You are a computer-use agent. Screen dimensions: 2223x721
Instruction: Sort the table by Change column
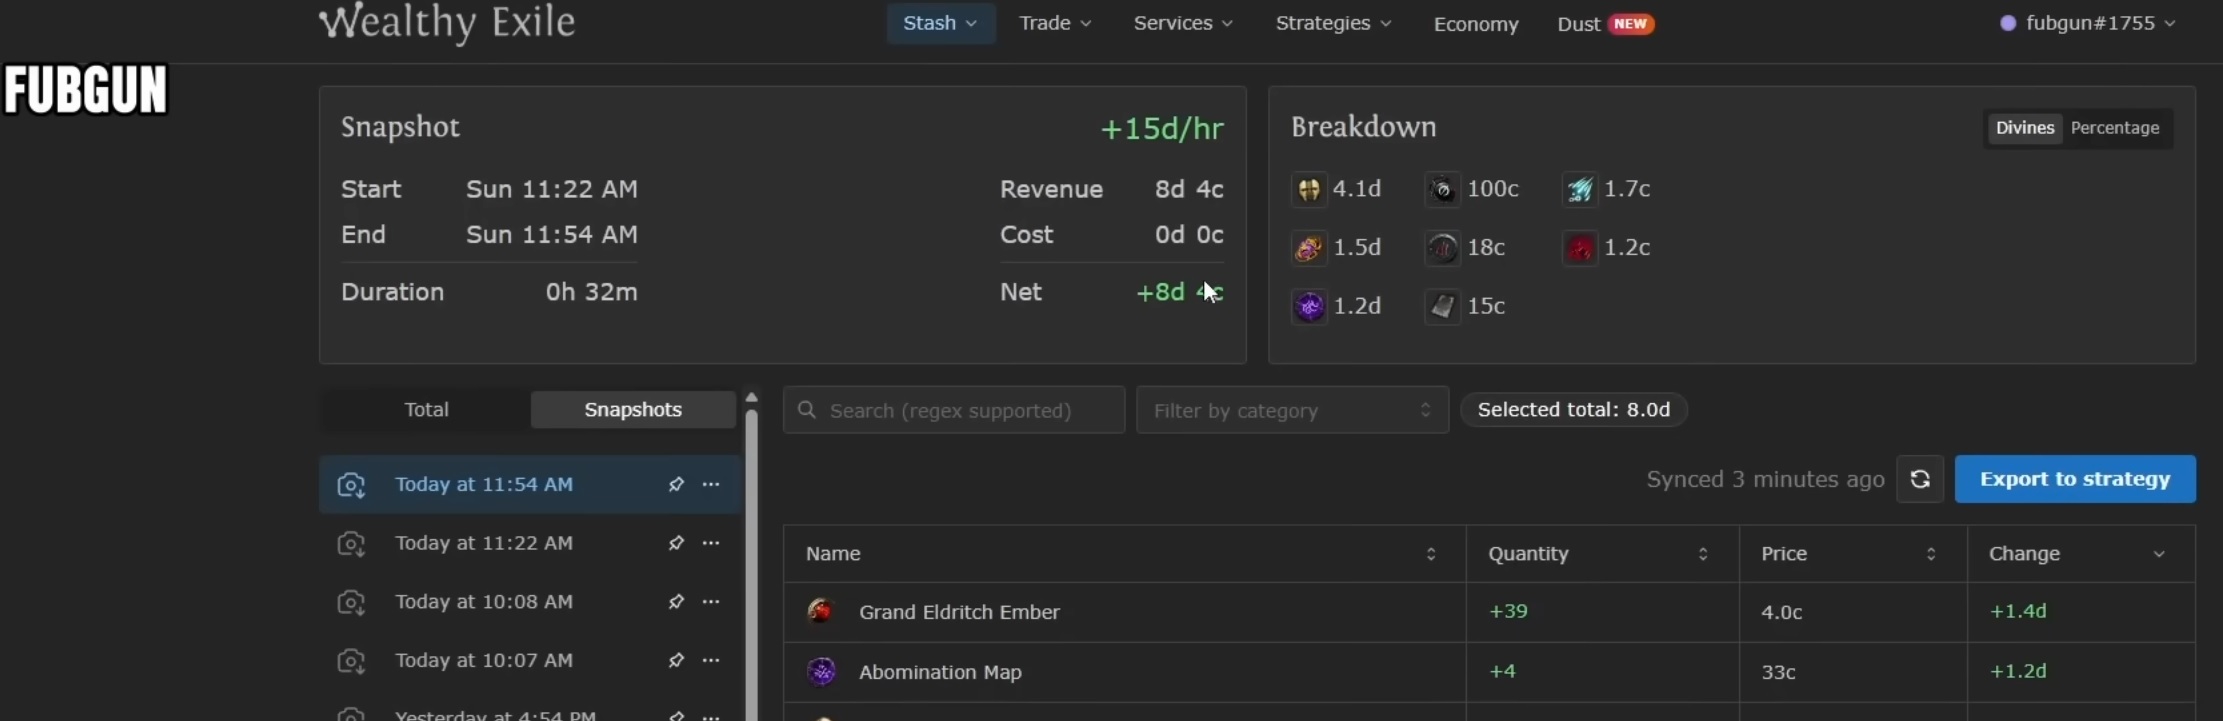2081,554
